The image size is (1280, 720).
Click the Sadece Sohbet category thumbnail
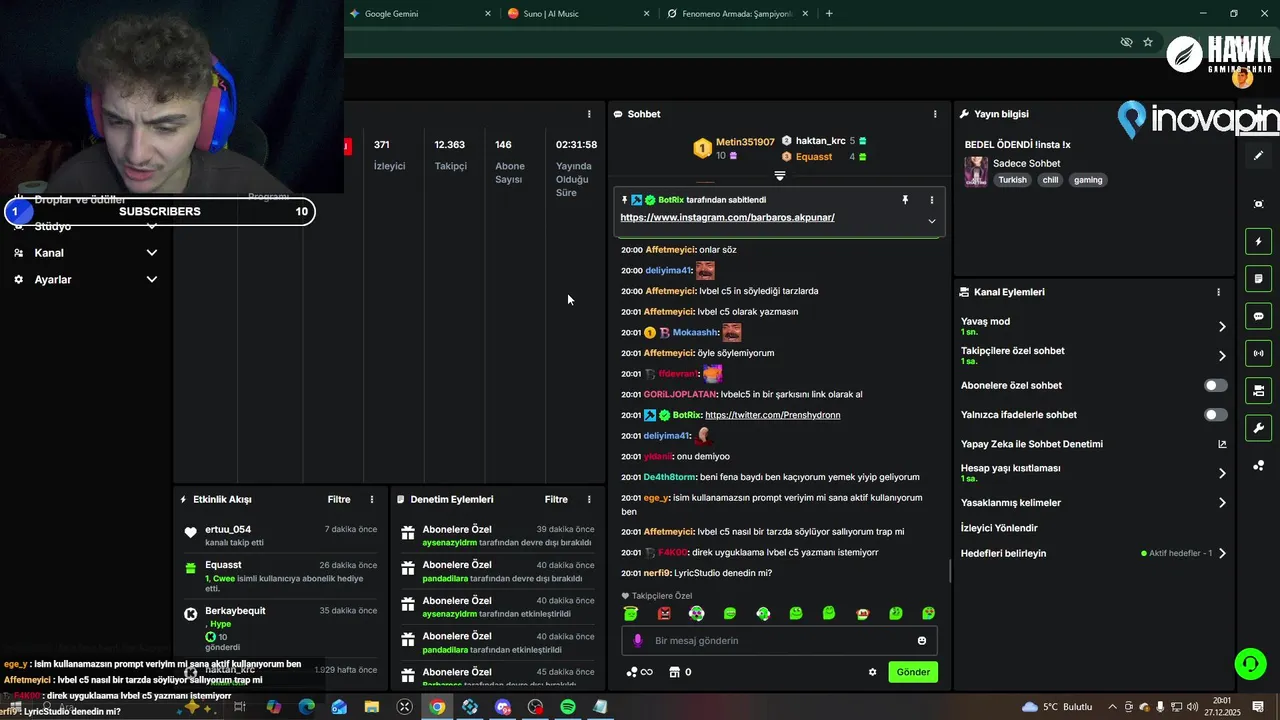(x=976, y=171)
